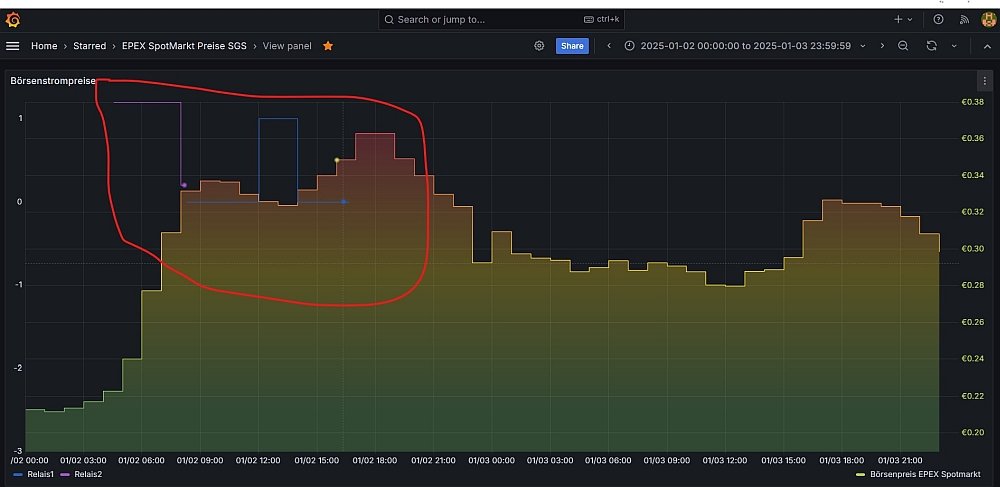Viewport: 1000px width, 487px height.
Task: Open the time range picker dropdown
Action: click(x=745, y=46)
